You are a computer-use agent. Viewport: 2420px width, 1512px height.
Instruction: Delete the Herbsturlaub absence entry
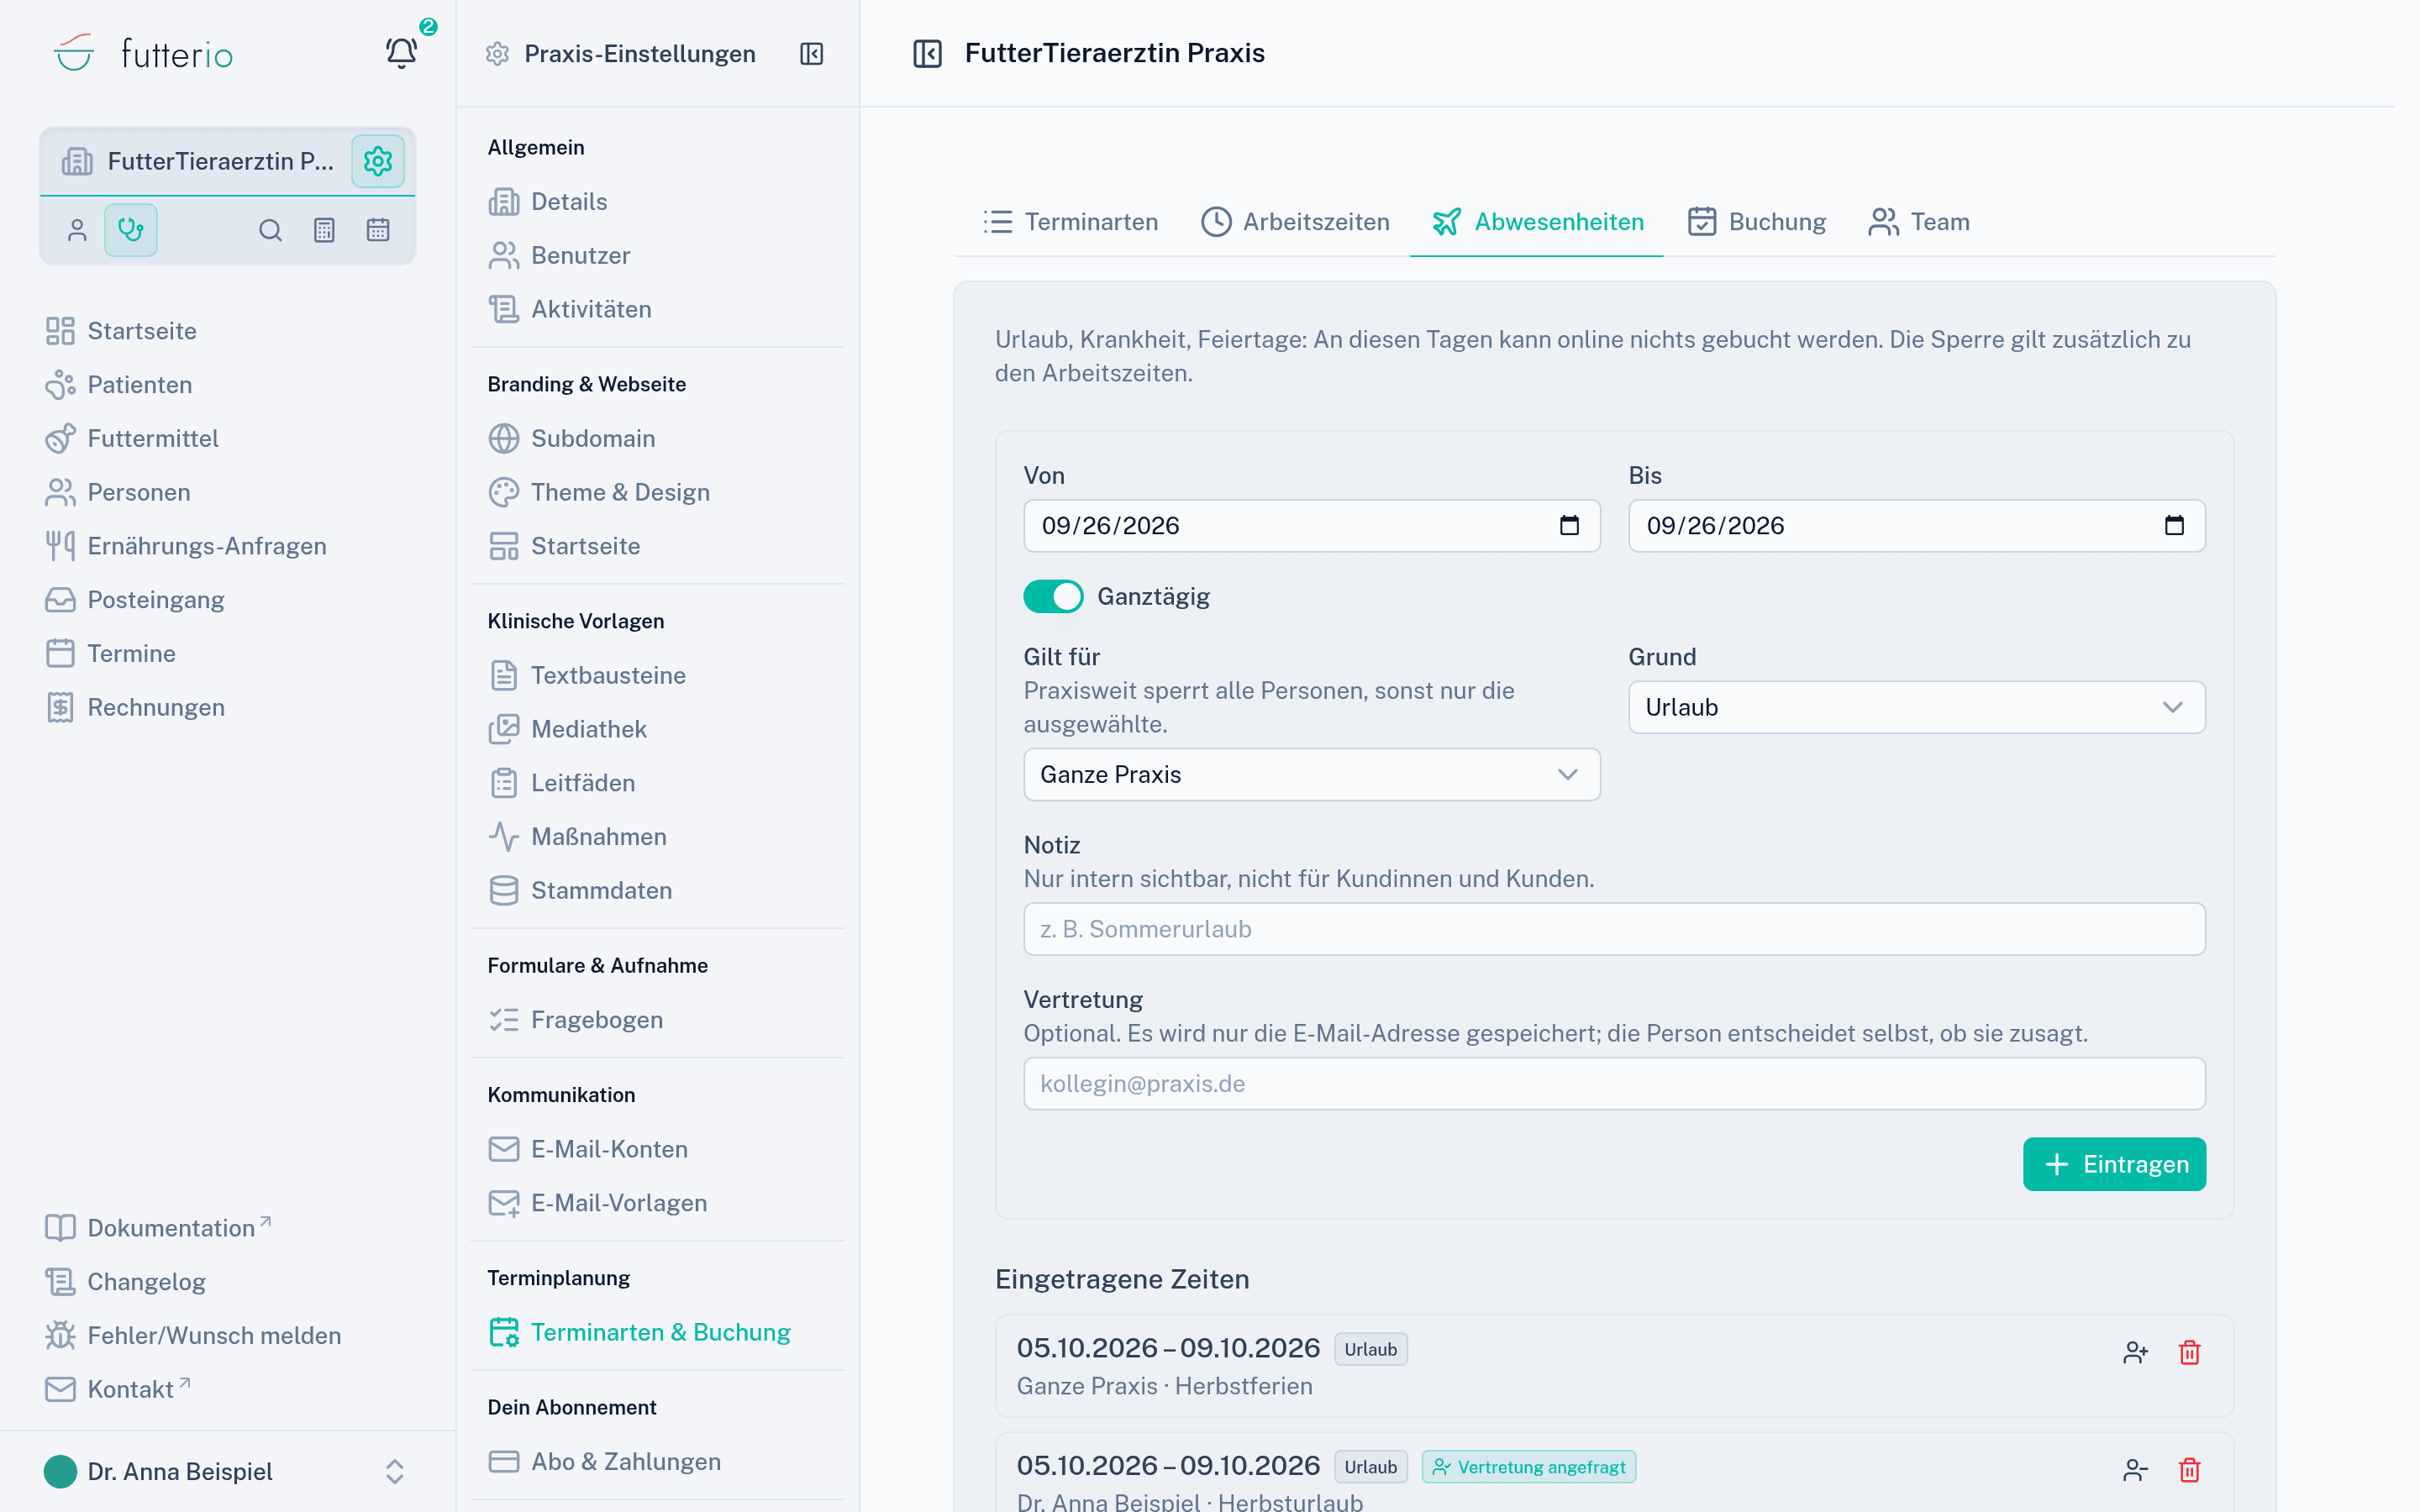coord(2189,1469)
